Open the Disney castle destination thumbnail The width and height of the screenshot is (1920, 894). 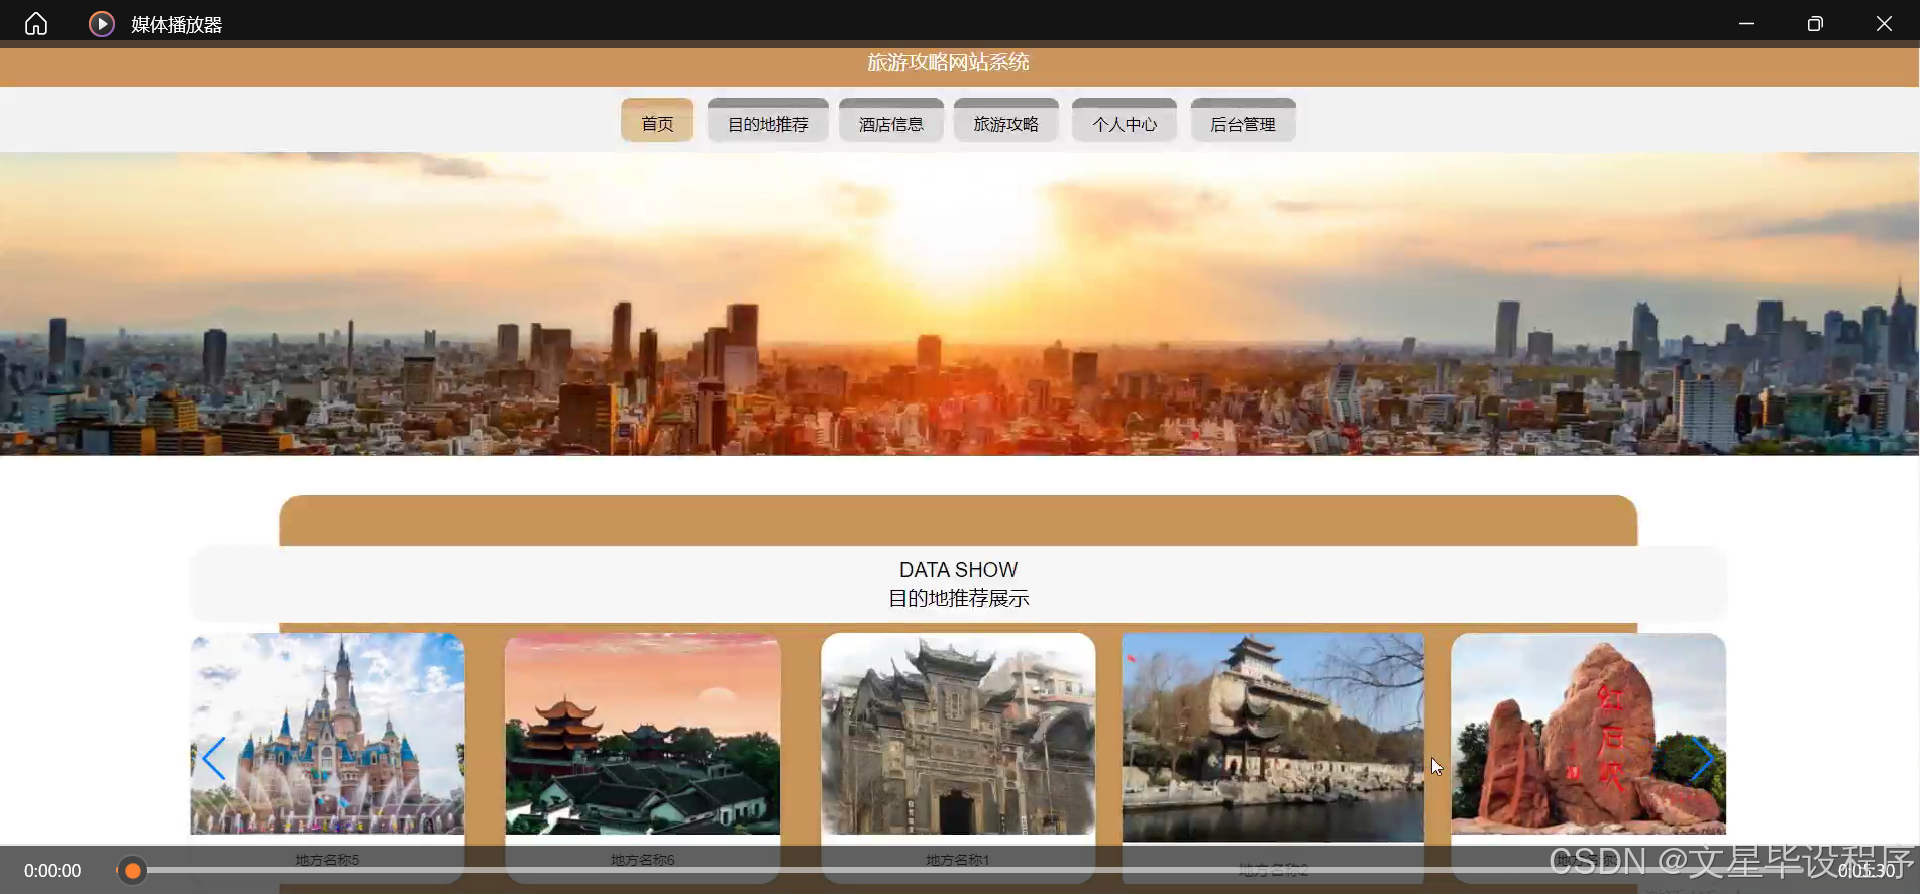point(327,734)
